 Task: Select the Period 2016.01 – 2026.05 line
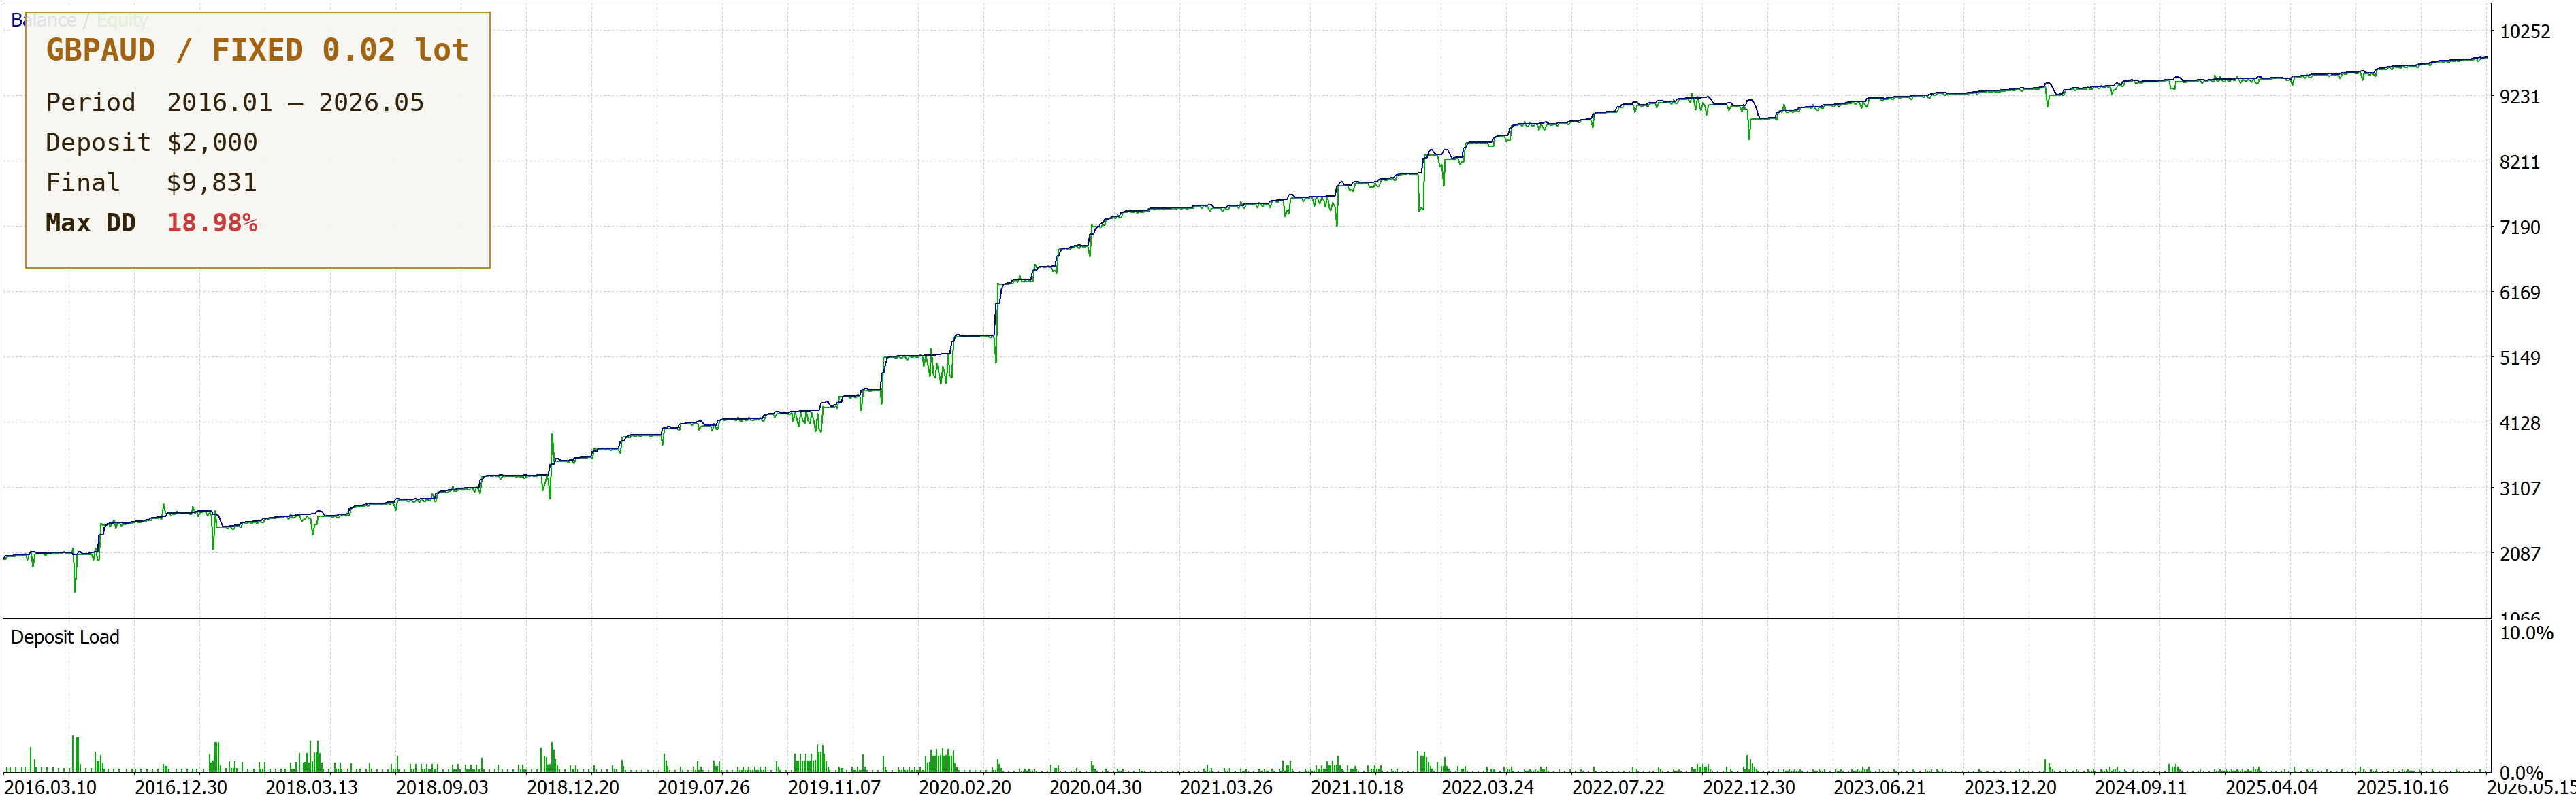click(235, 102)
